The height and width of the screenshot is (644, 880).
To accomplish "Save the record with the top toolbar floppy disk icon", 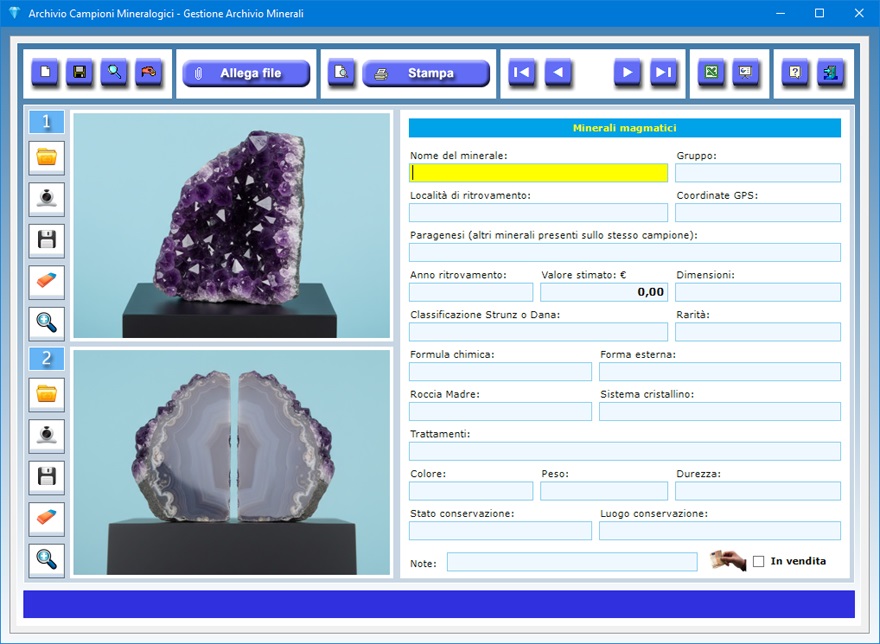I will 80,73.
